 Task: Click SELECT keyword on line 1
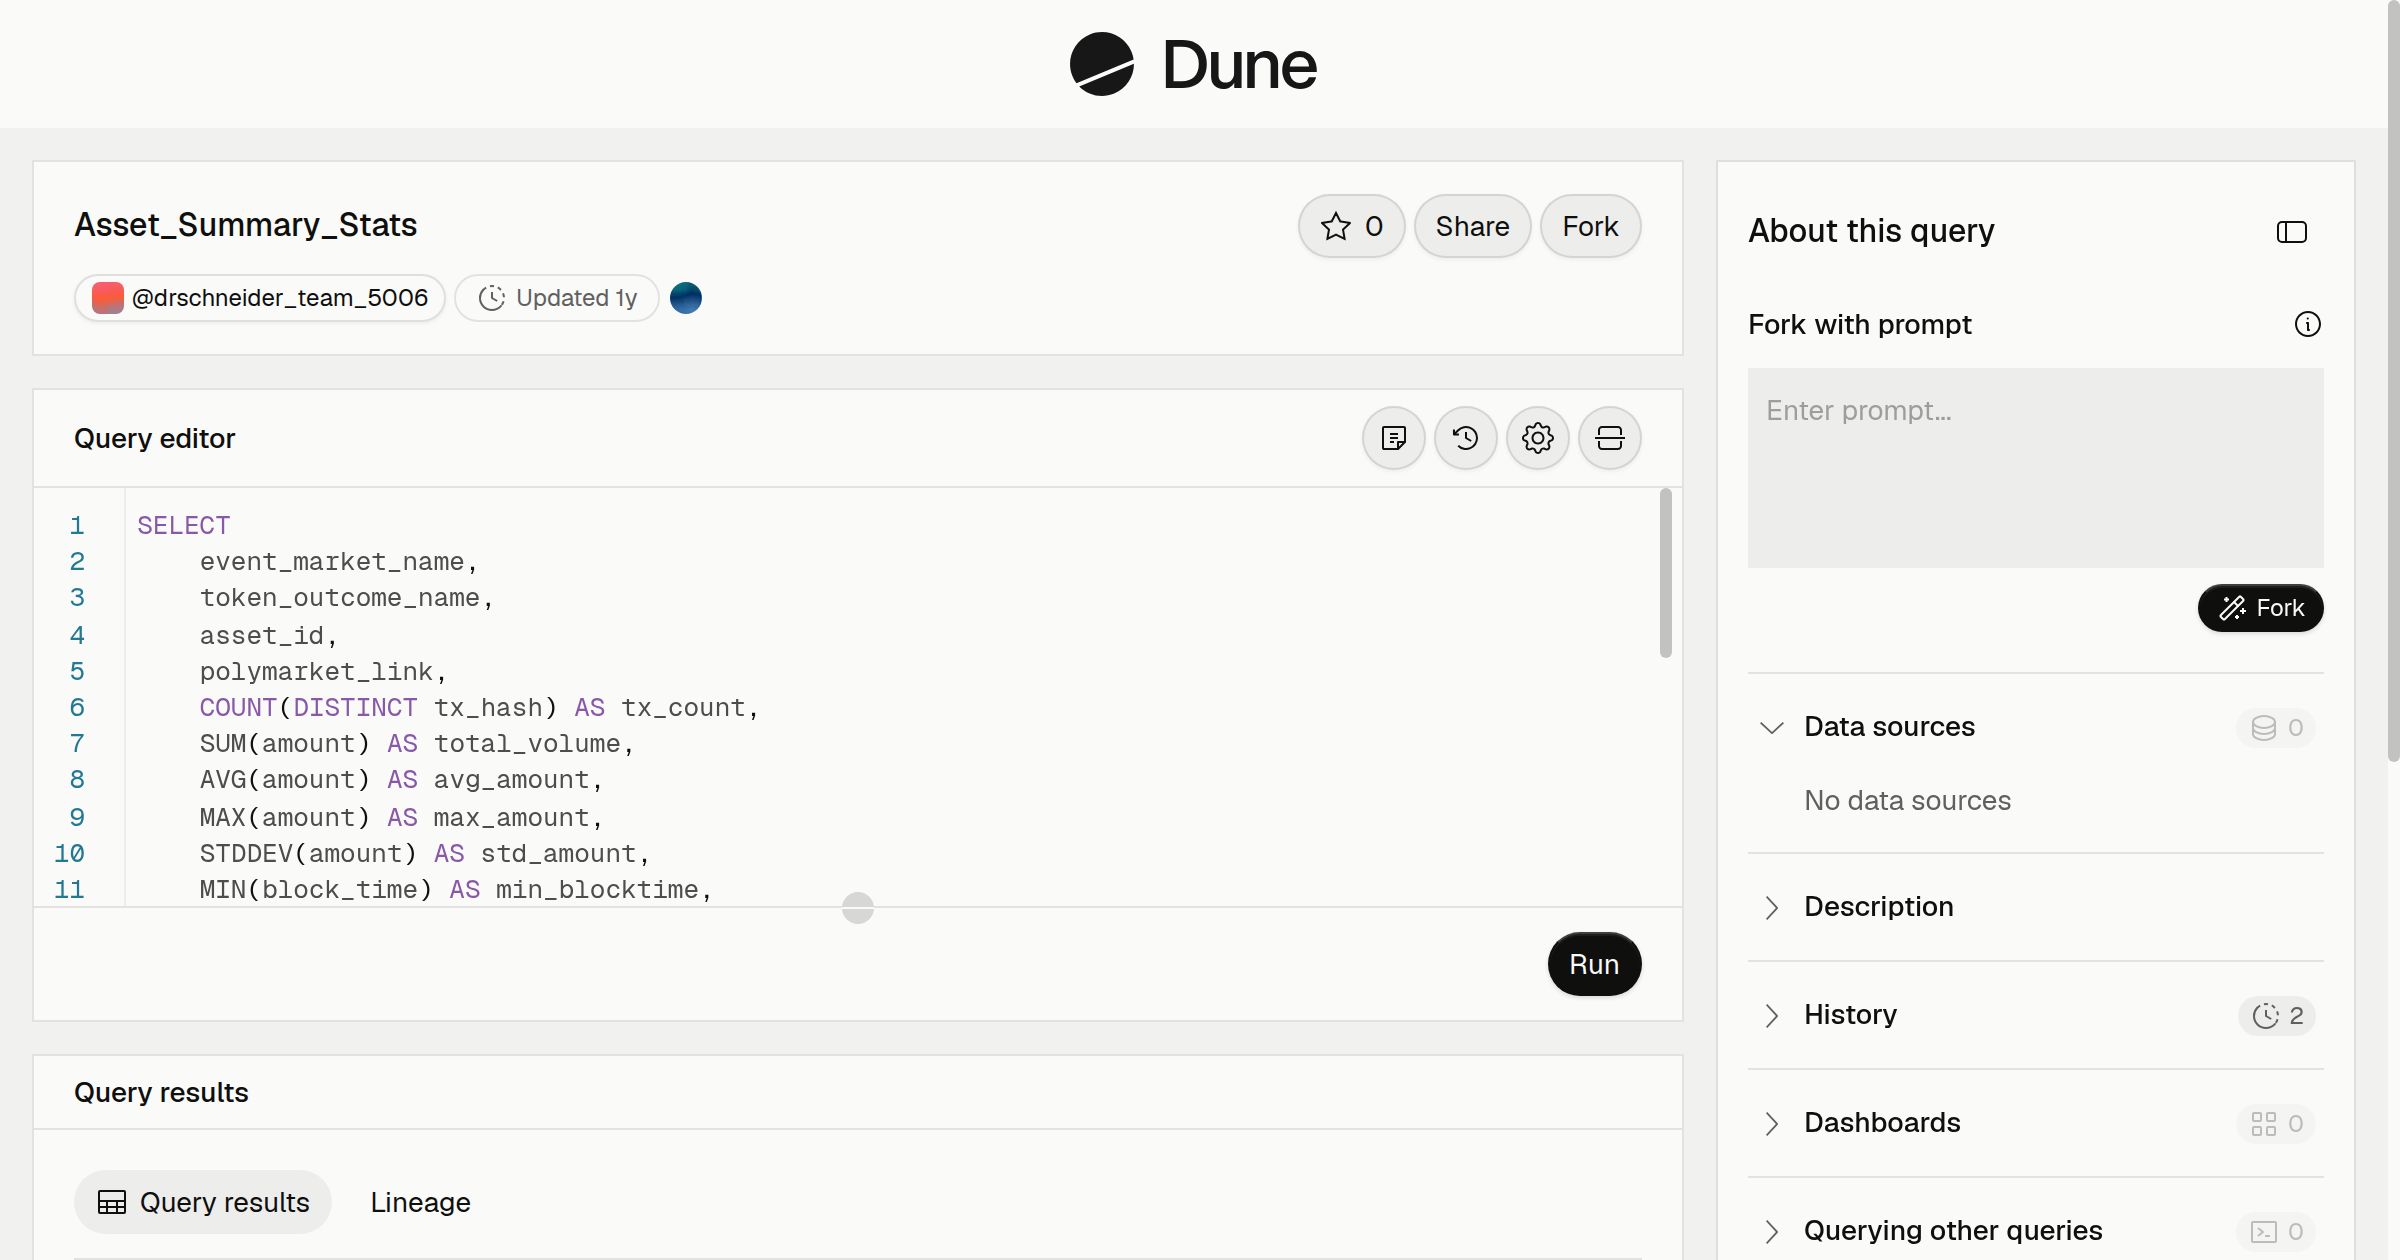[x=184, y=525]
